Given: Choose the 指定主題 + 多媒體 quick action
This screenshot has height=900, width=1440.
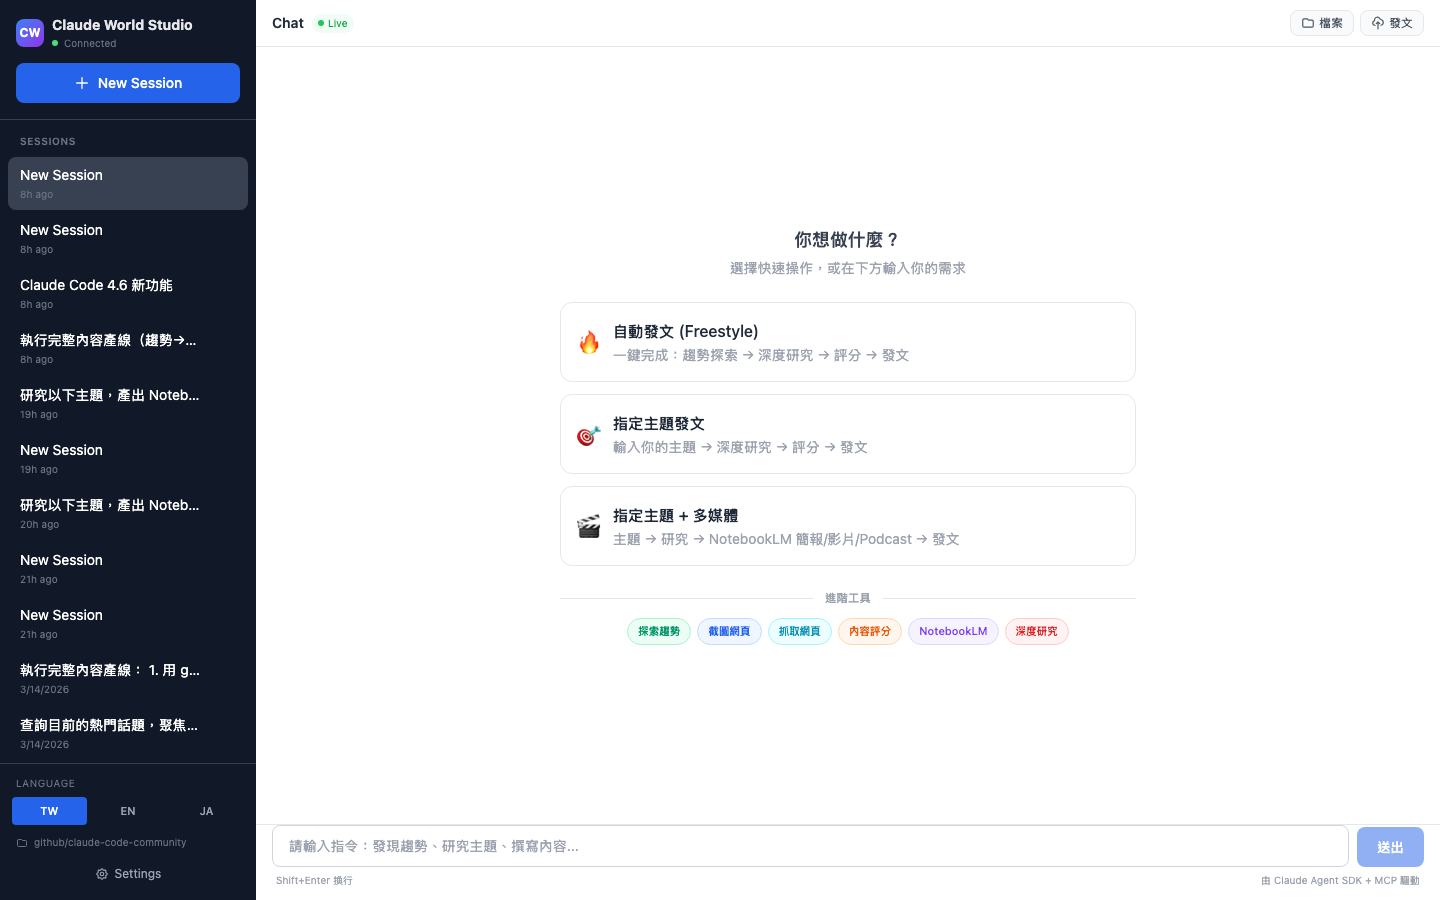Looking at the screenshot, I should point(848,526).
